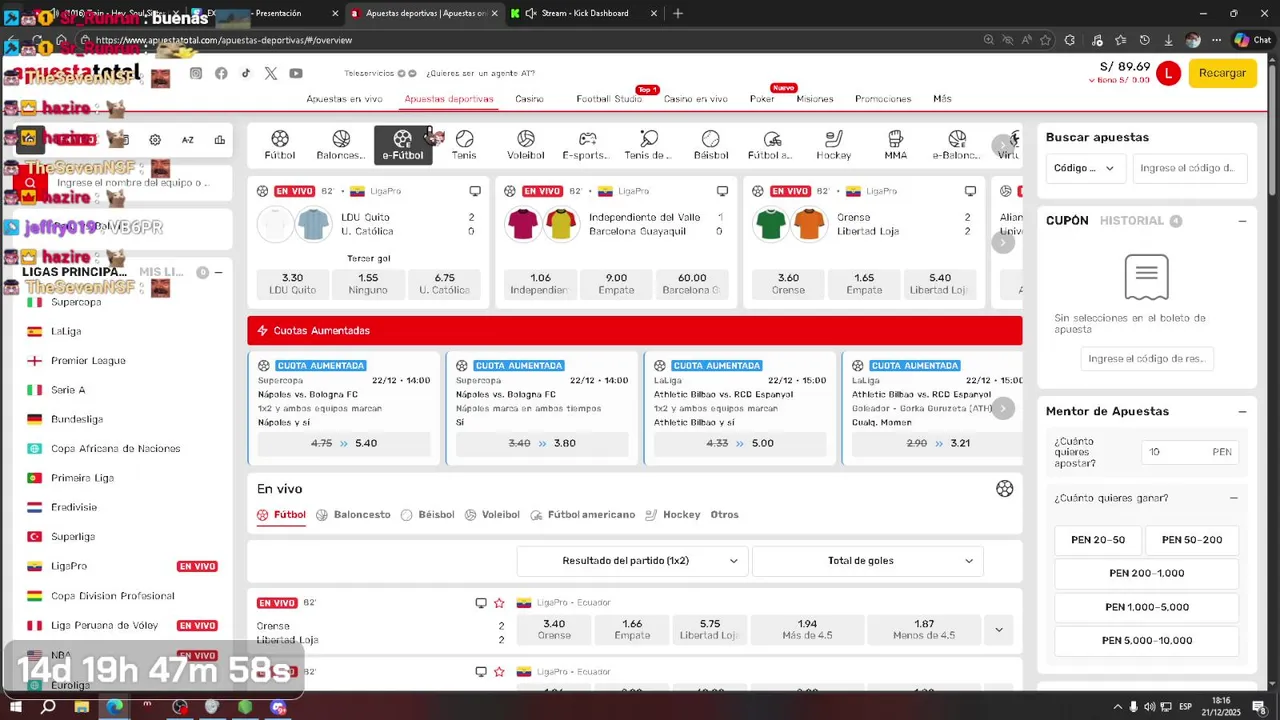
Task: Open the Resultado del partido (1x2) dropdown
Action: click(631, 561)
